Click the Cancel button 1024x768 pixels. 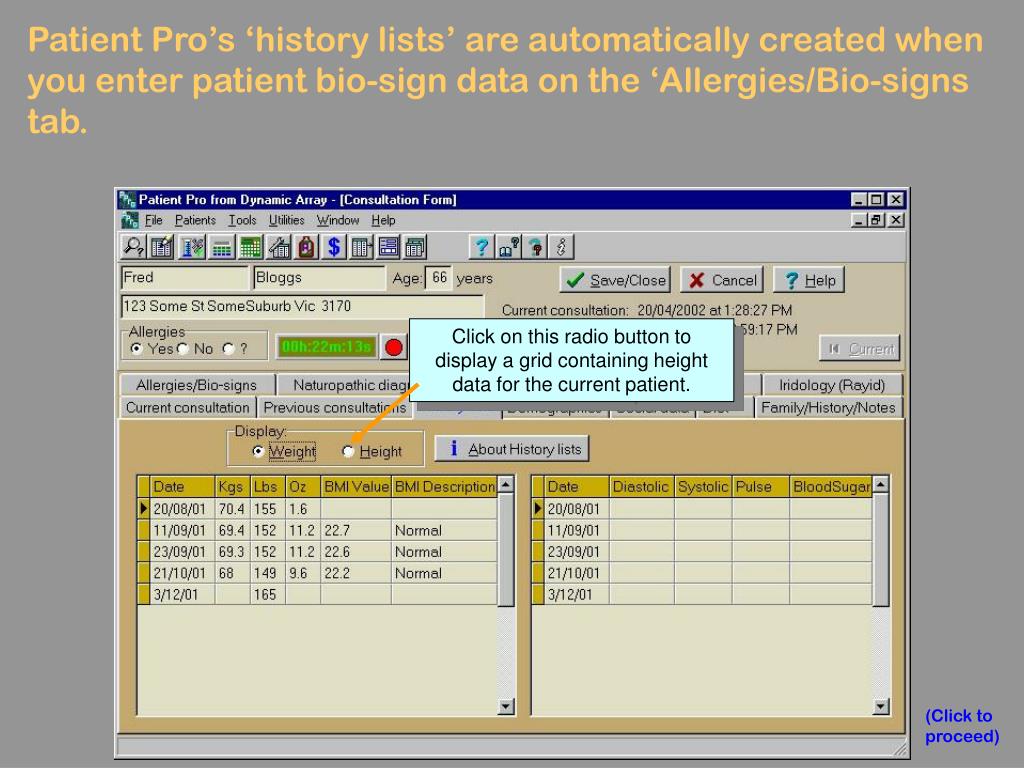722,280
